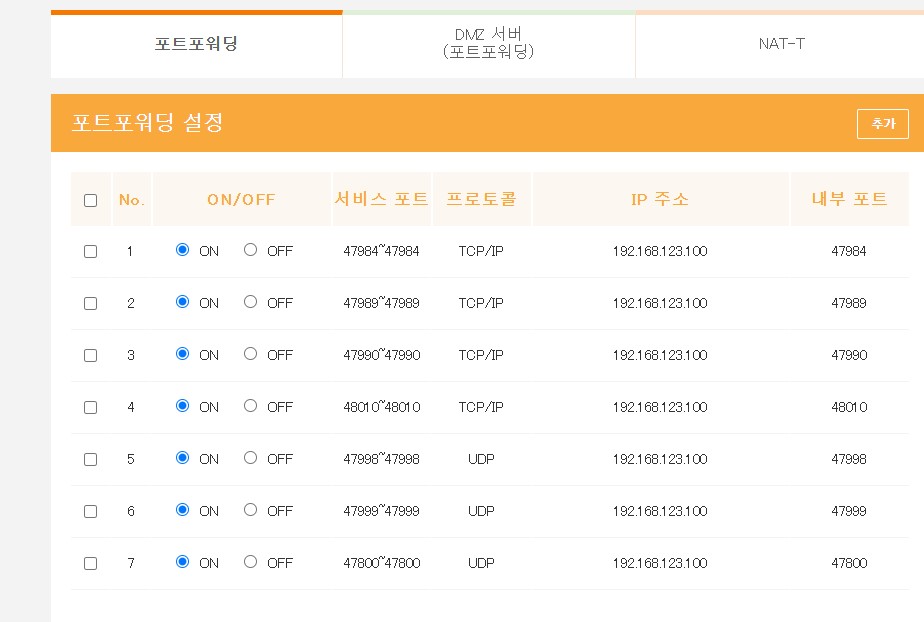This screenshot has width=924, height=622.
Task: Open the NAT-T tab
Action: click(781, 45)
